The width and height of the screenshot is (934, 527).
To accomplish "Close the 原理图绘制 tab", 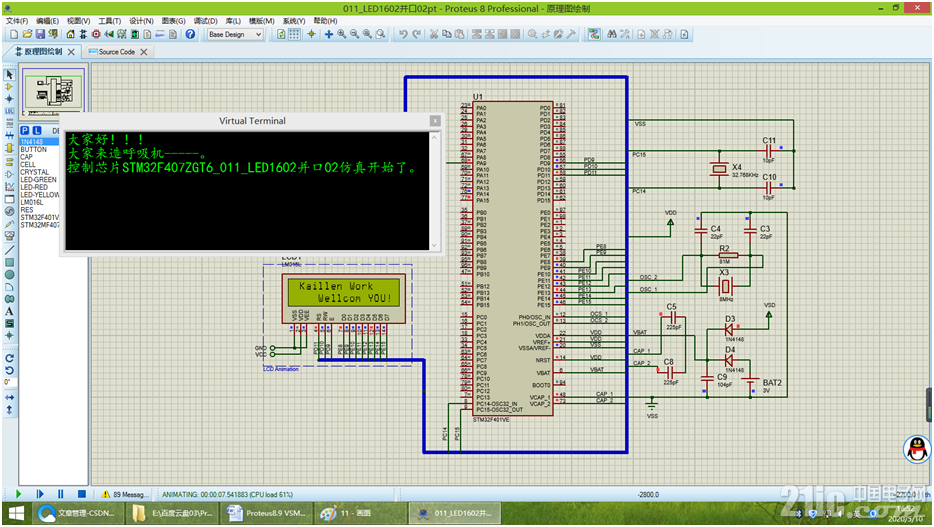I will tap(71, 52).
